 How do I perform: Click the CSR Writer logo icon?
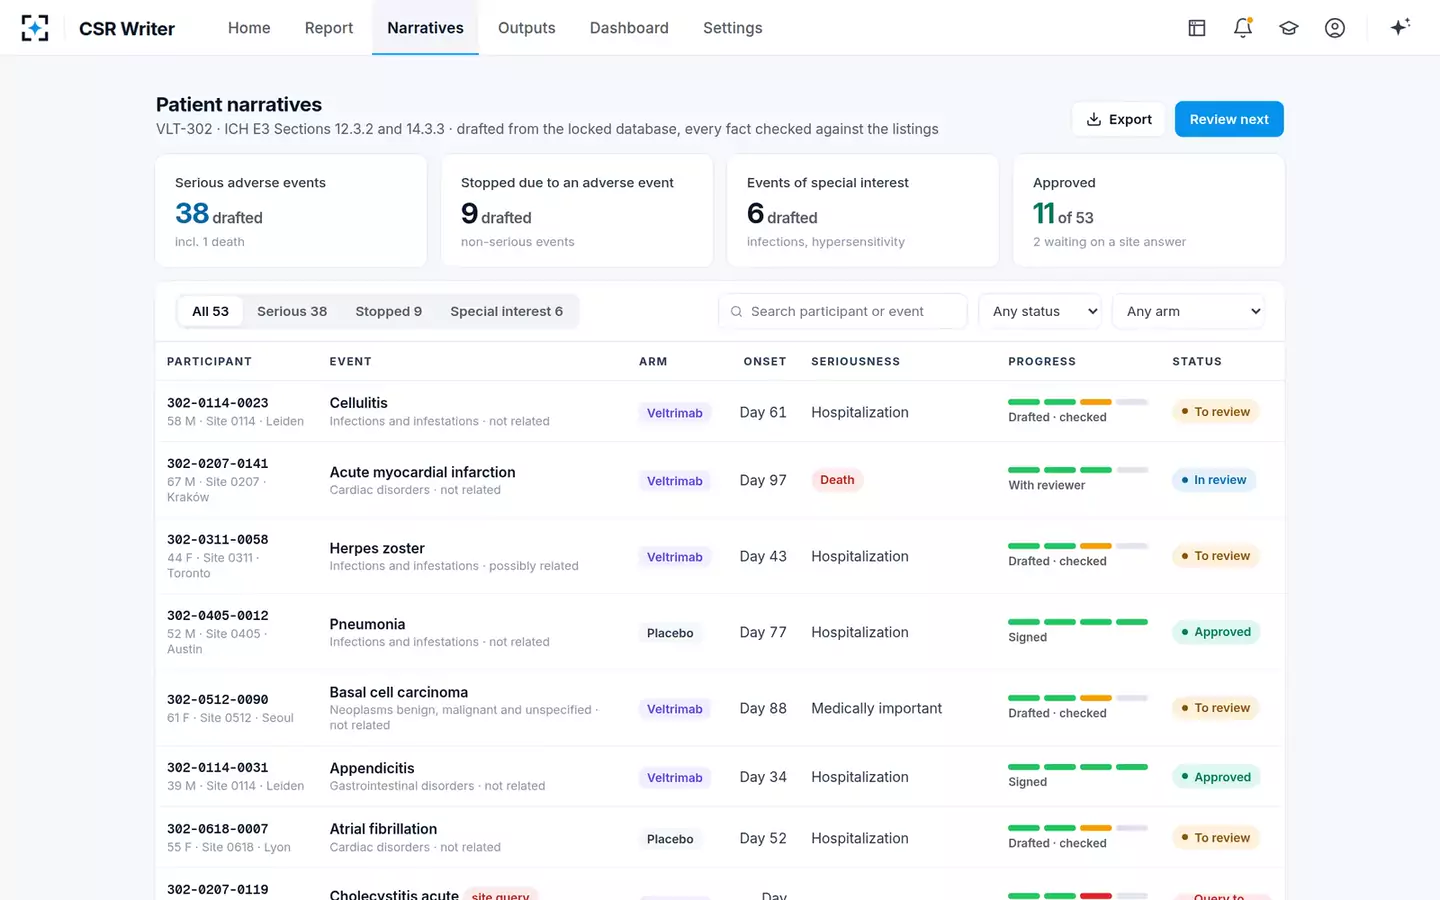click(x=35, y=28)
